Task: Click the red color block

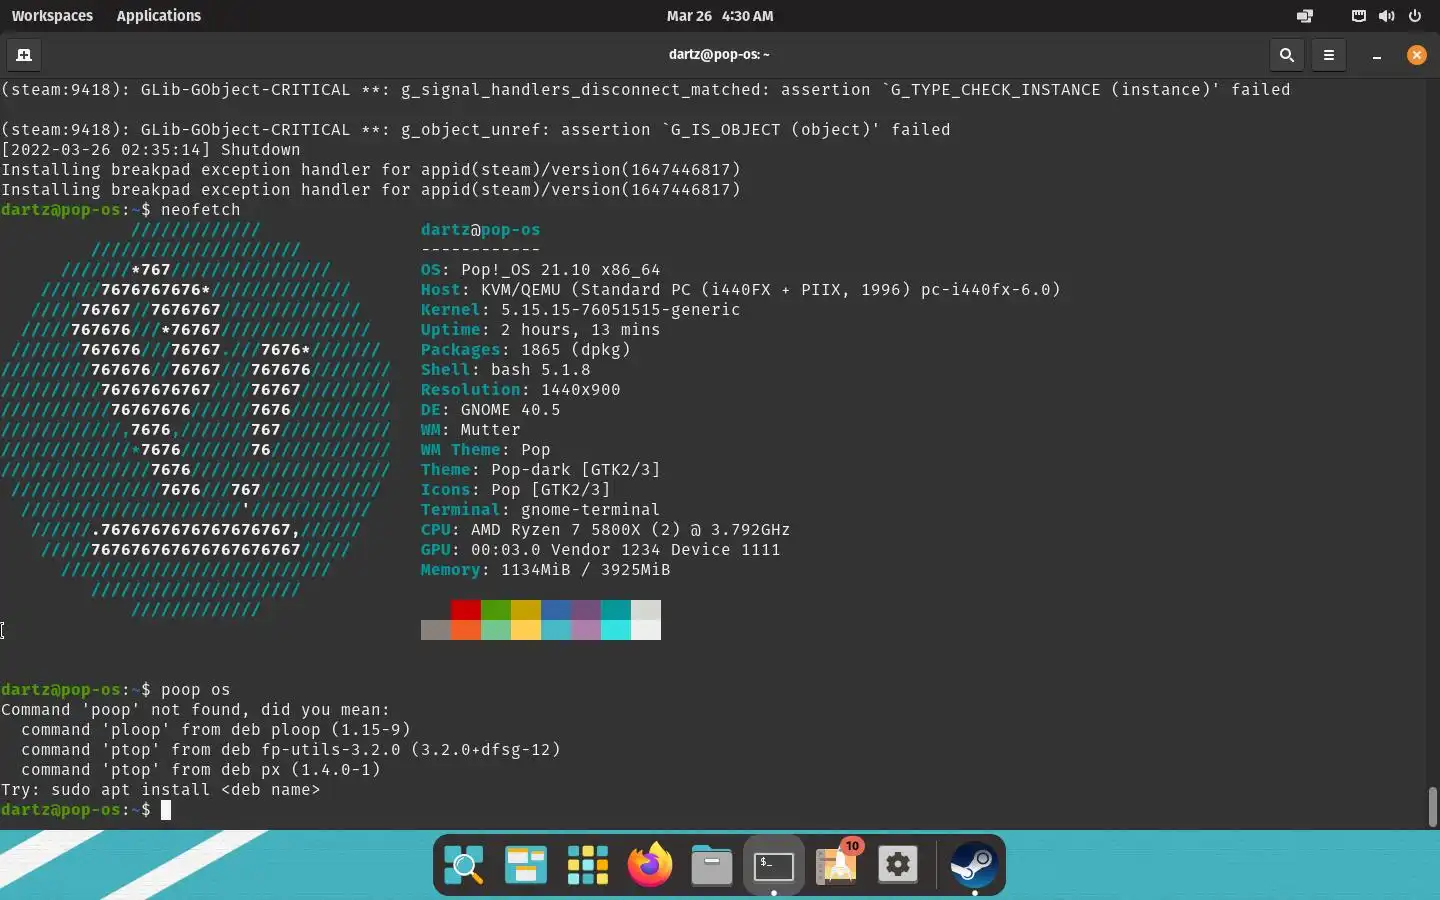Action: (466, 610)
